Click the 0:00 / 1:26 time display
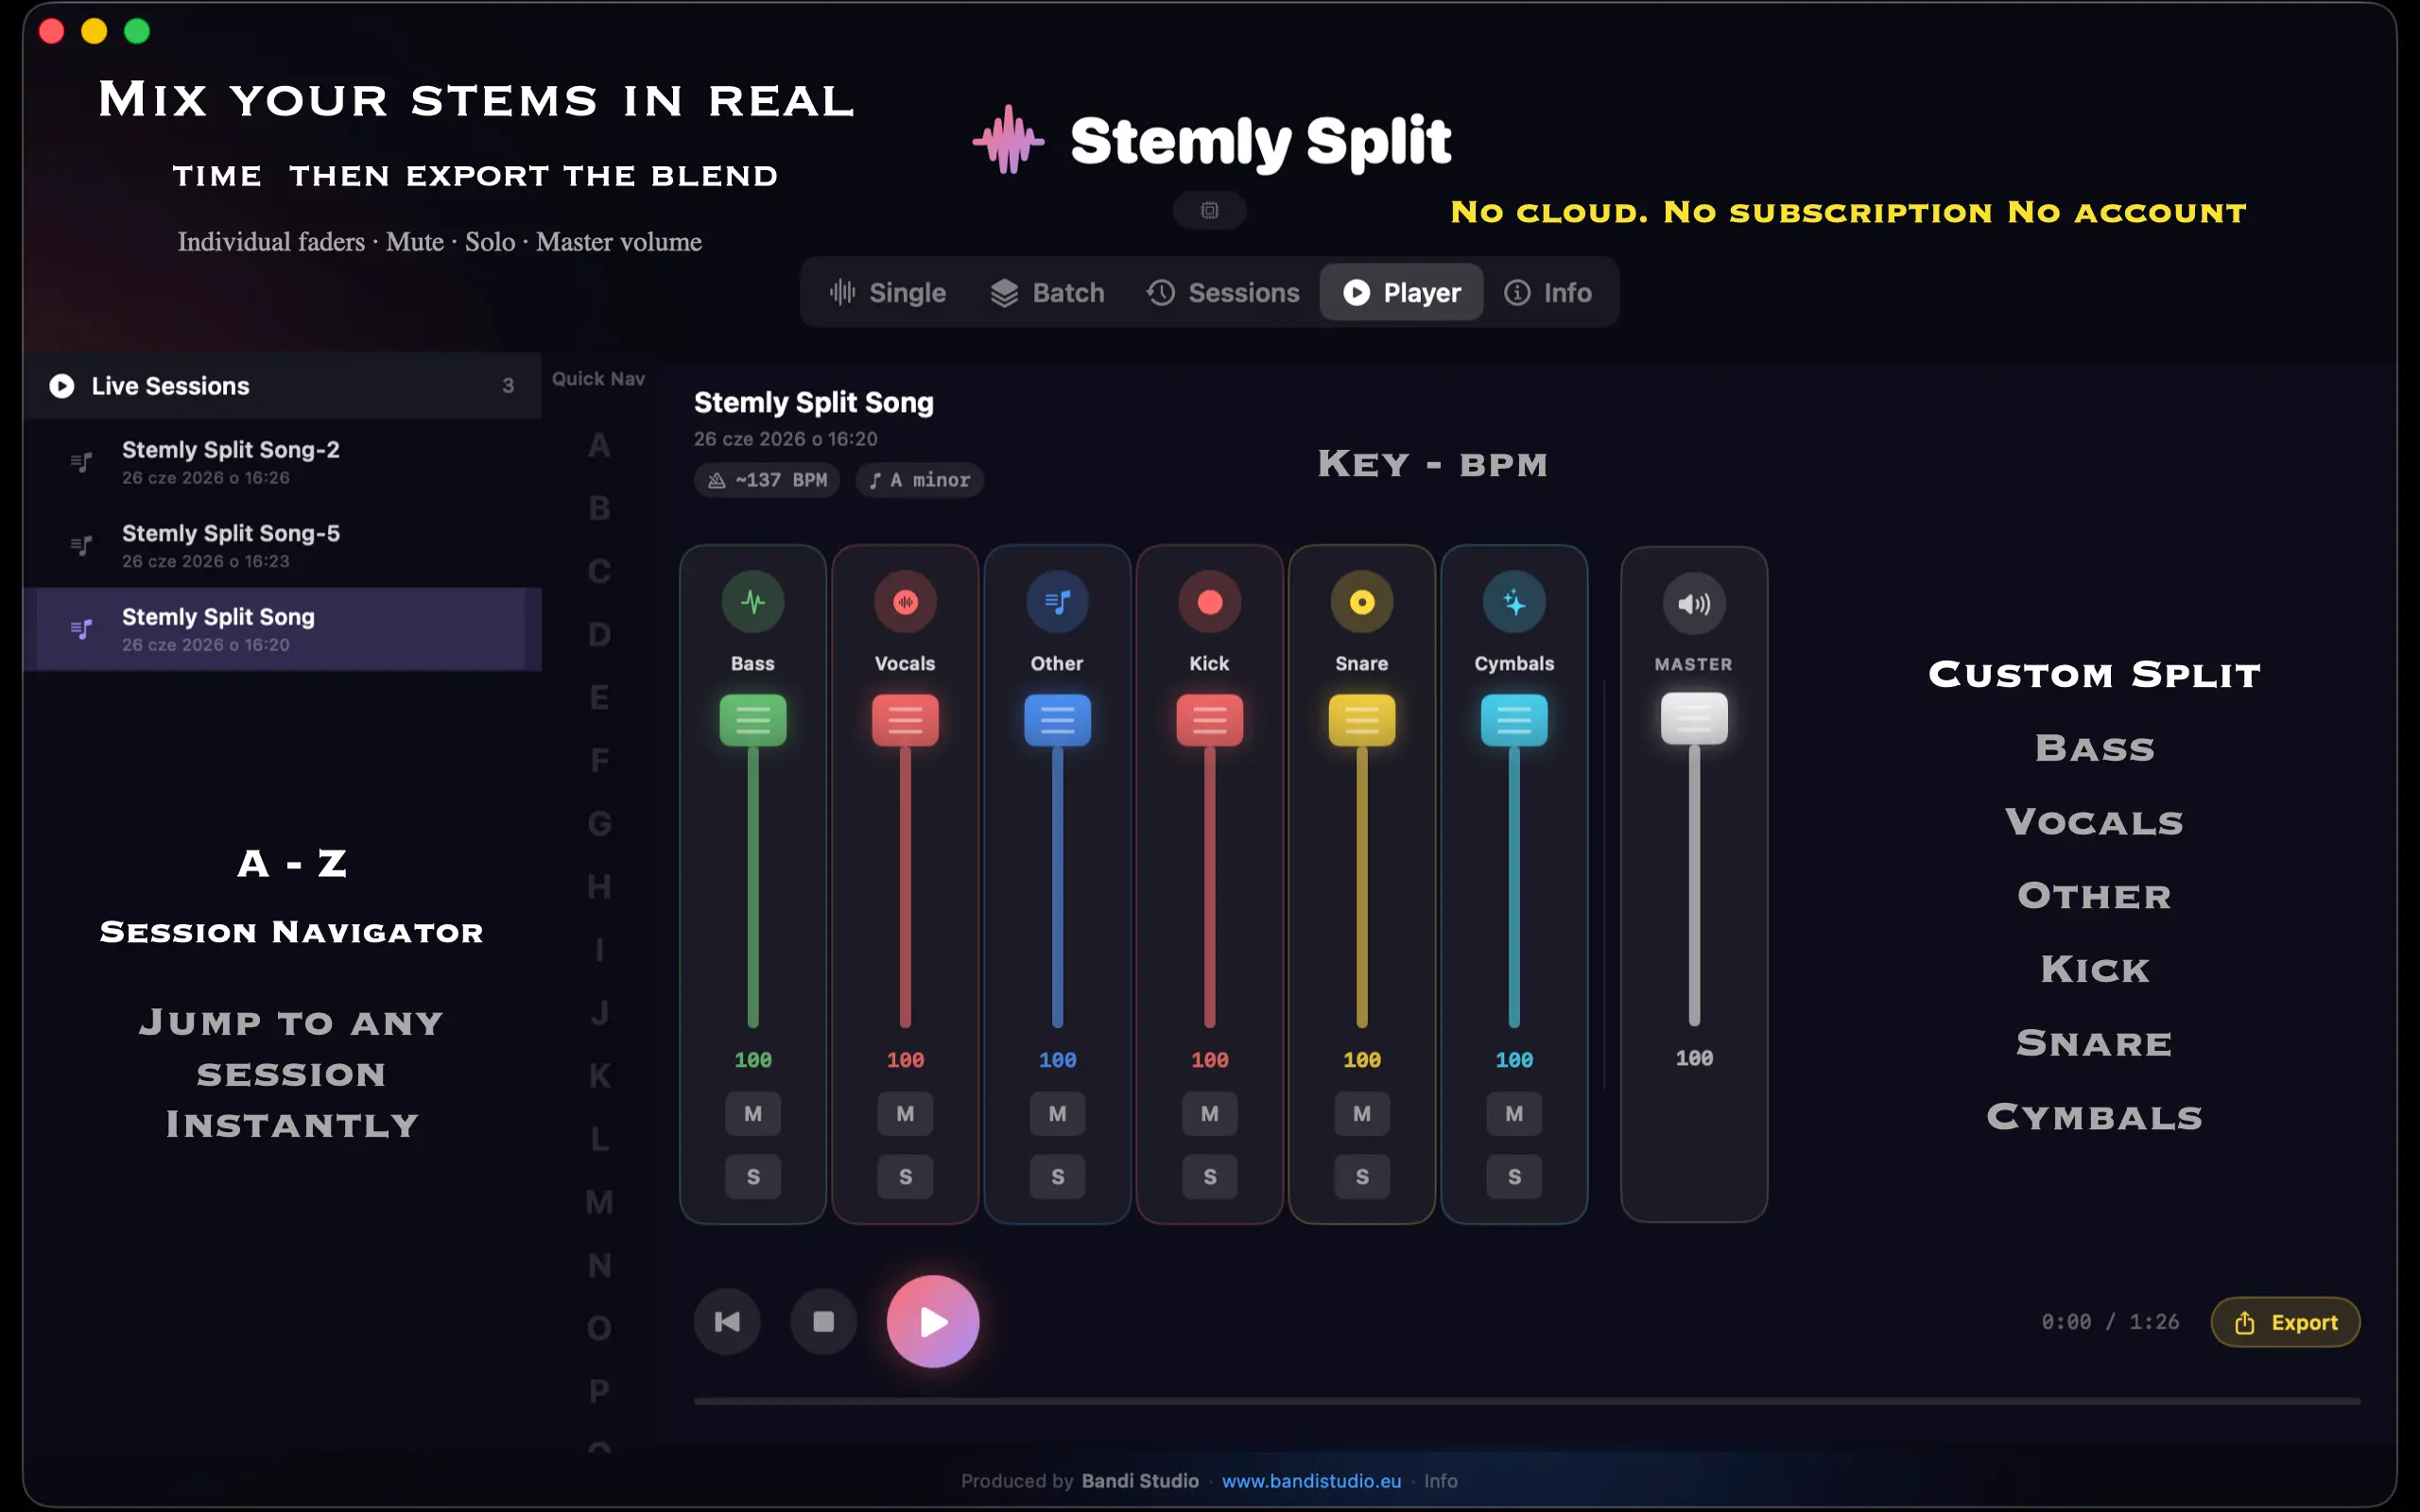Image resolution: width=2420 pixels, height=1512 pixels. click(x=2110, y=1322)
